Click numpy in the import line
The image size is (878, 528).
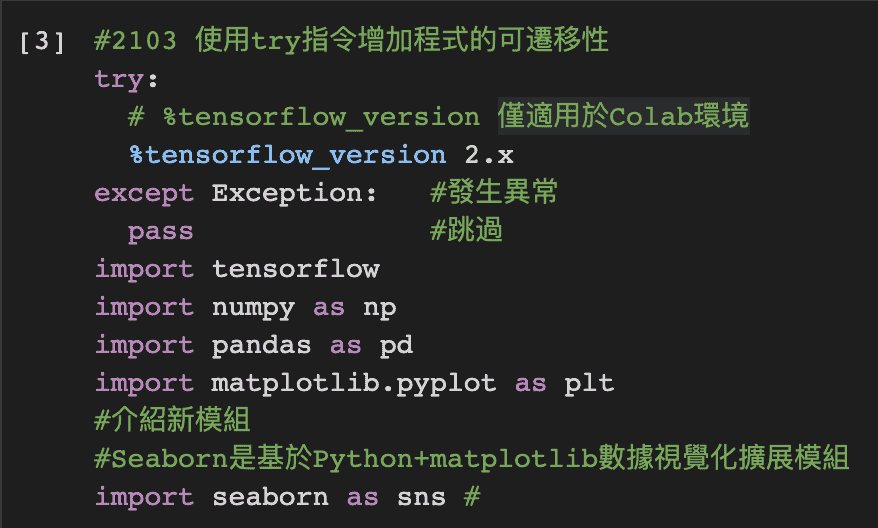[254, 308]
